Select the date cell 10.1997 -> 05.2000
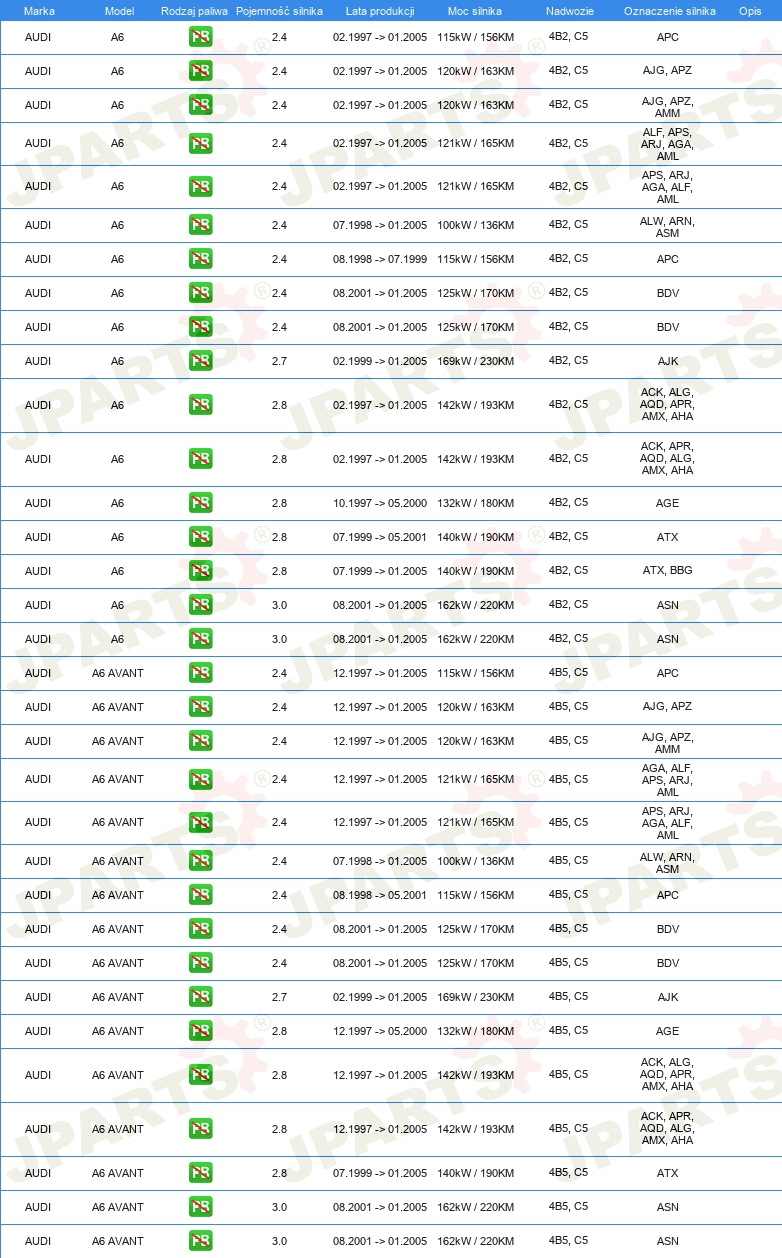This screenshot has width=782, height=1258. (380, 503)
